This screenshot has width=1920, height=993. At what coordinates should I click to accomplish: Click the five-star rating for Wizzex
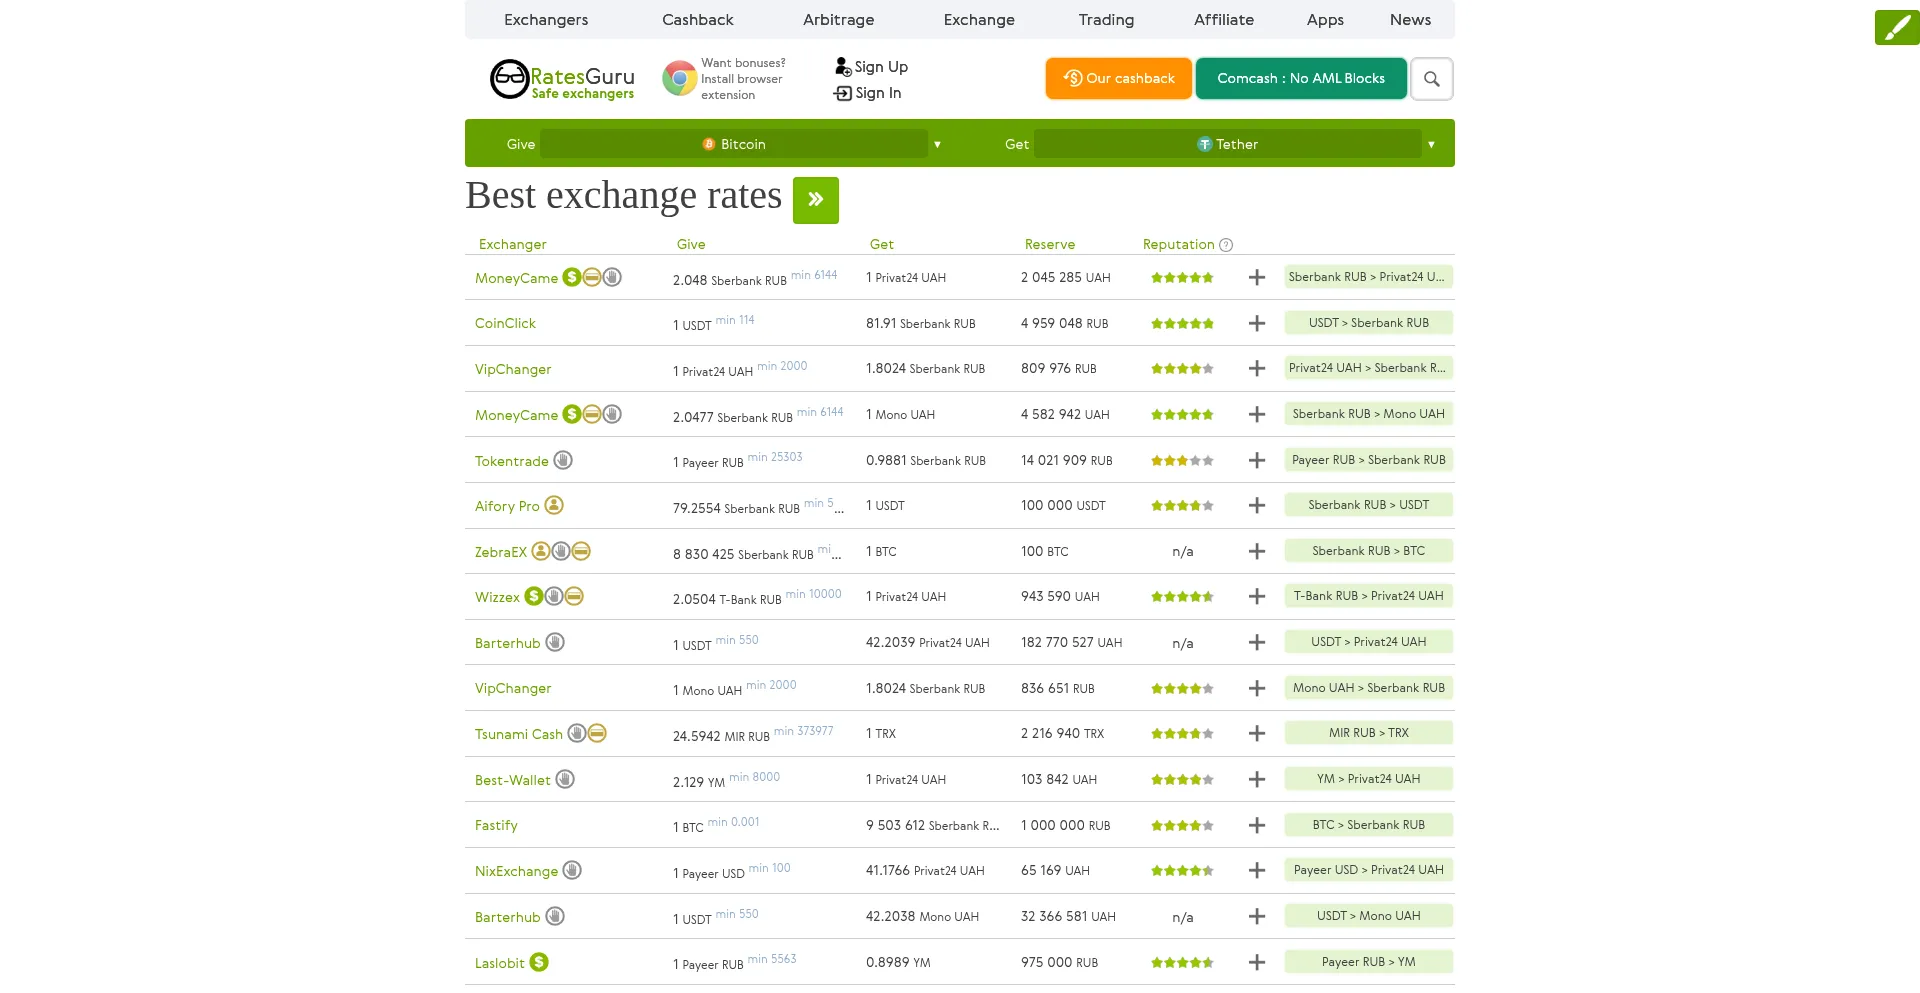click(1182, 597)
